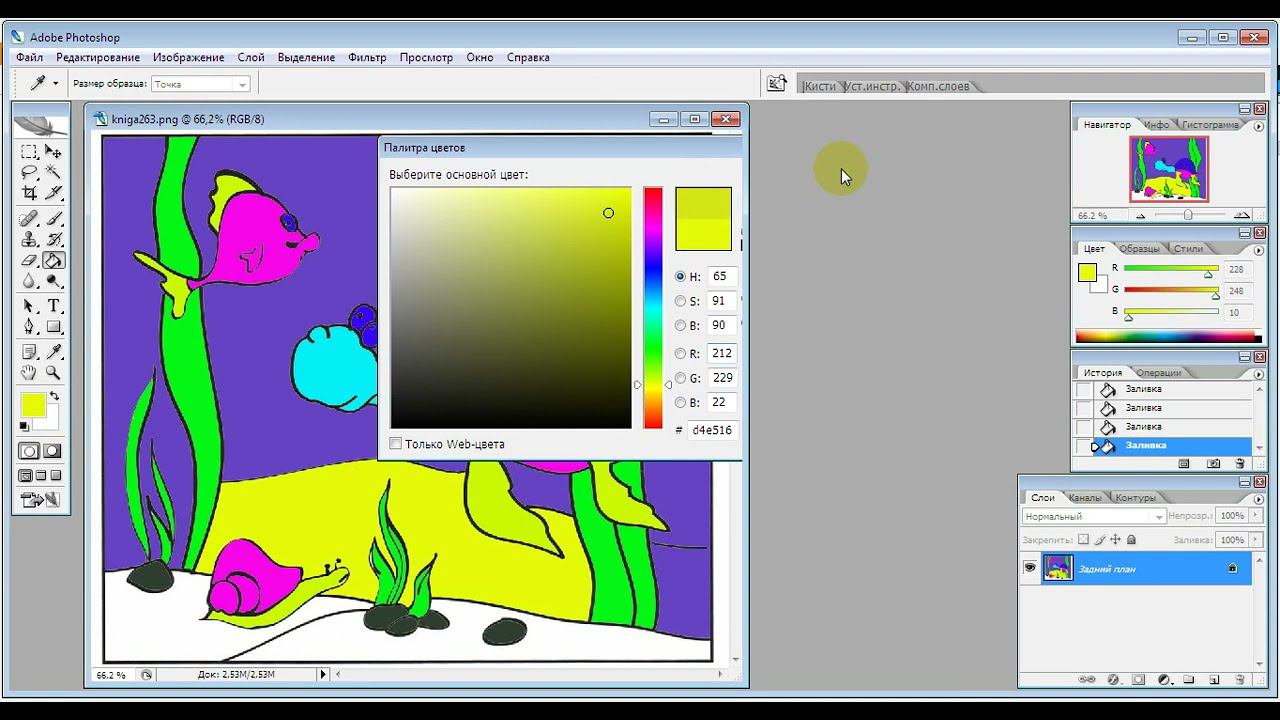Select the Path Selection arrow tool

coord(29,306)
